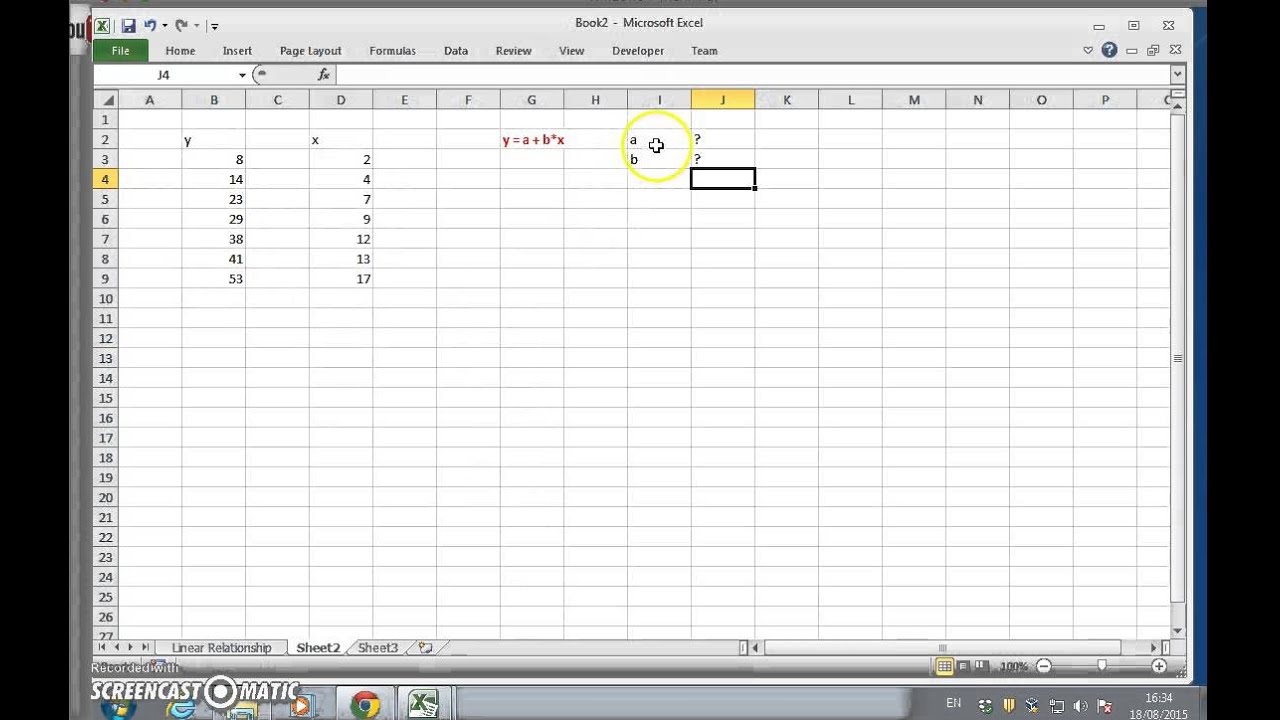The image size is (1280, 720).
Task: Open the Review ribbon tab
Action: pos(513,51)
